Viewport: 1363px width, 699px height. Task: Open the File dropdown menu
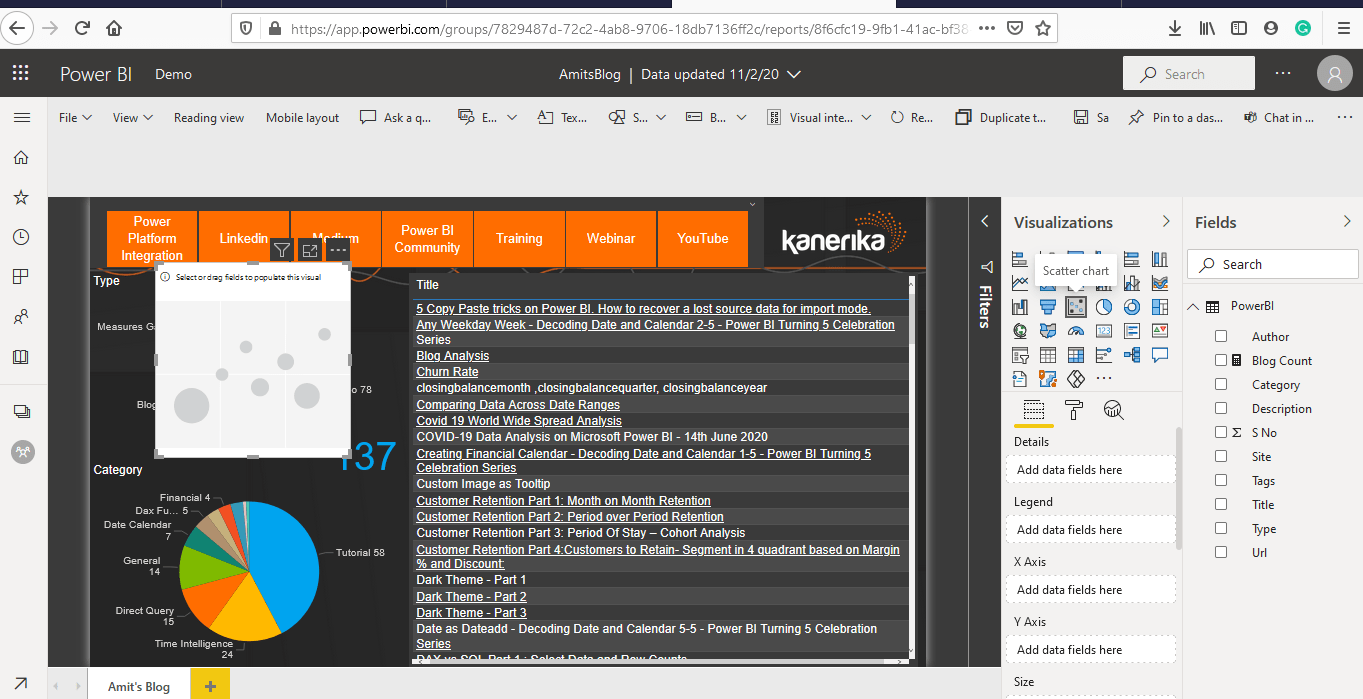[75, 117]
